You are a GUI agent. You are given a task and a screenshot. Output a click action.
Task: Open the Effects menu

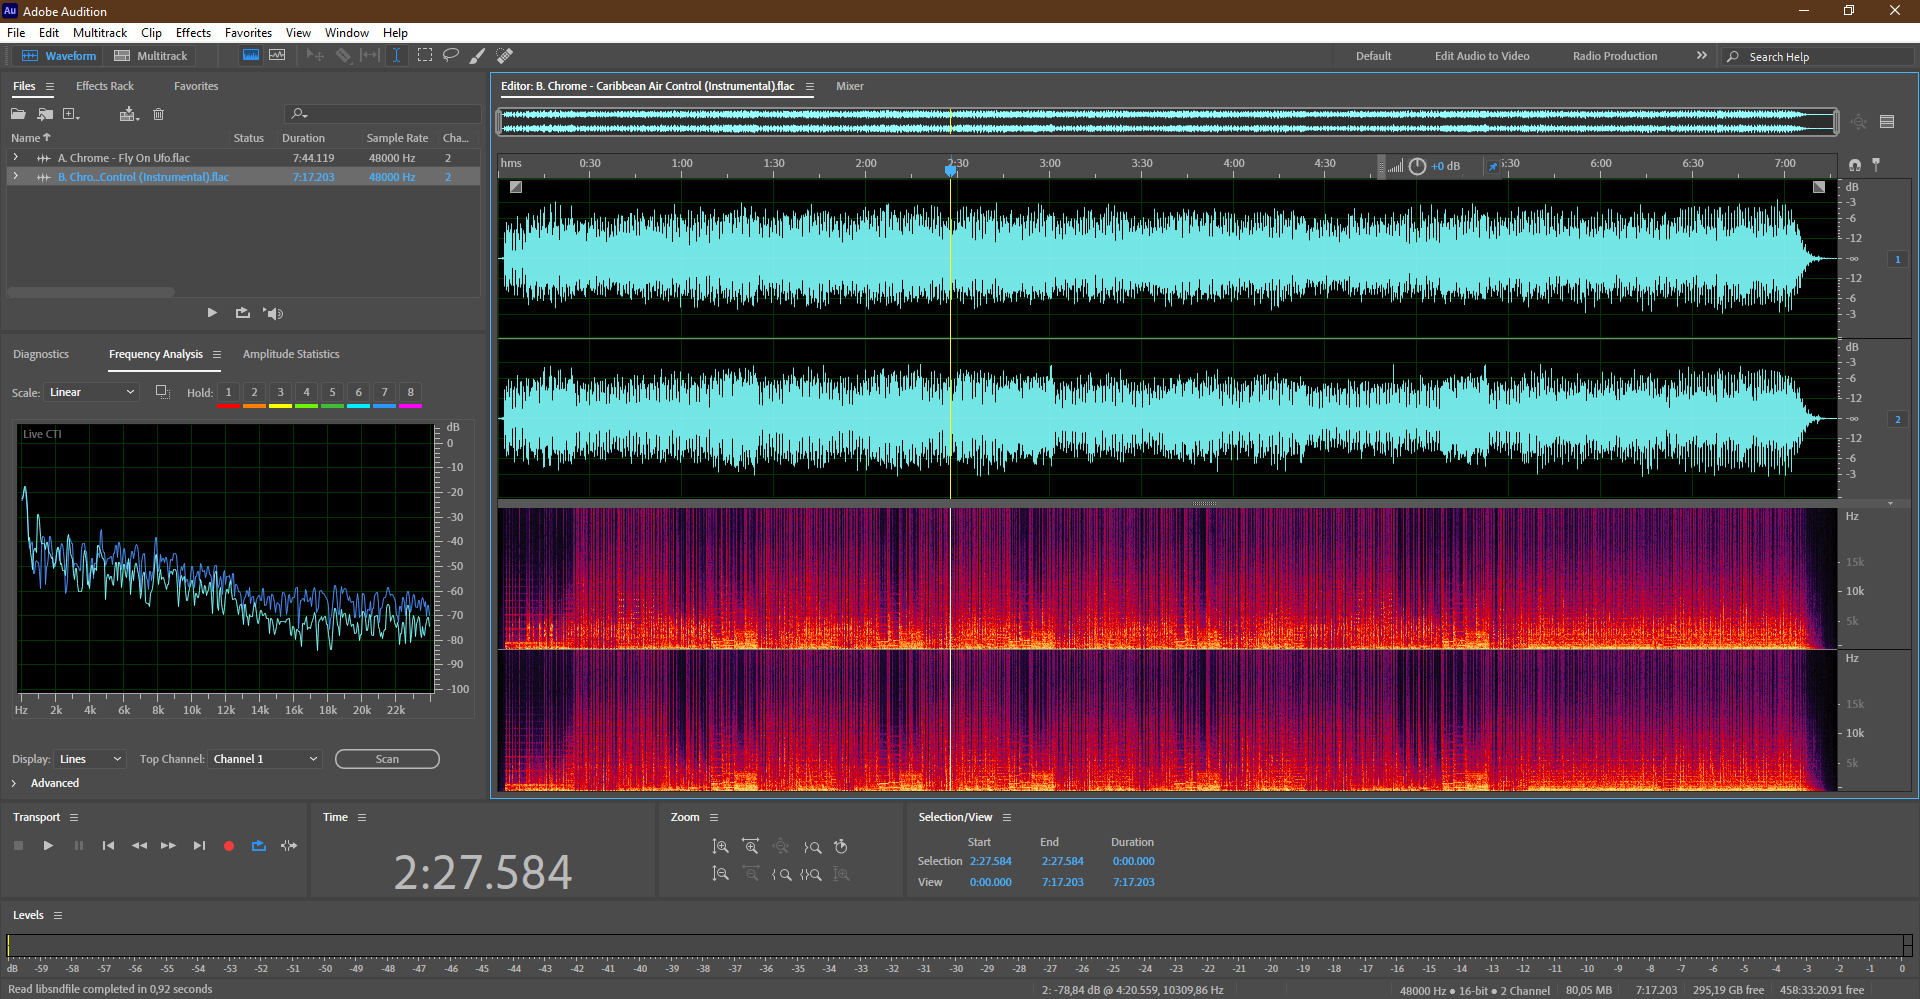pyautogui.click(x=193, y=33)
